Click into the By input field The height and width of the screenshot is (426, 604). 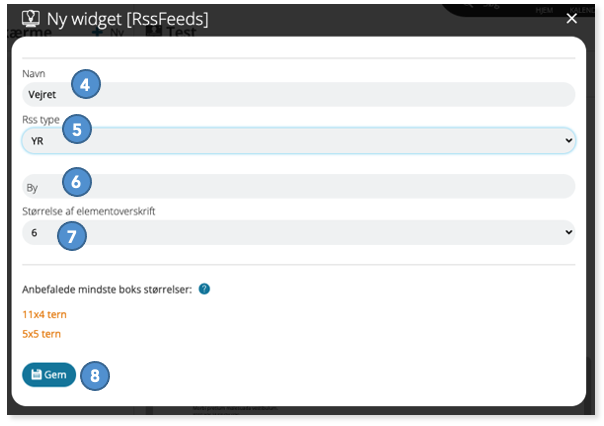tap(299, 187)
